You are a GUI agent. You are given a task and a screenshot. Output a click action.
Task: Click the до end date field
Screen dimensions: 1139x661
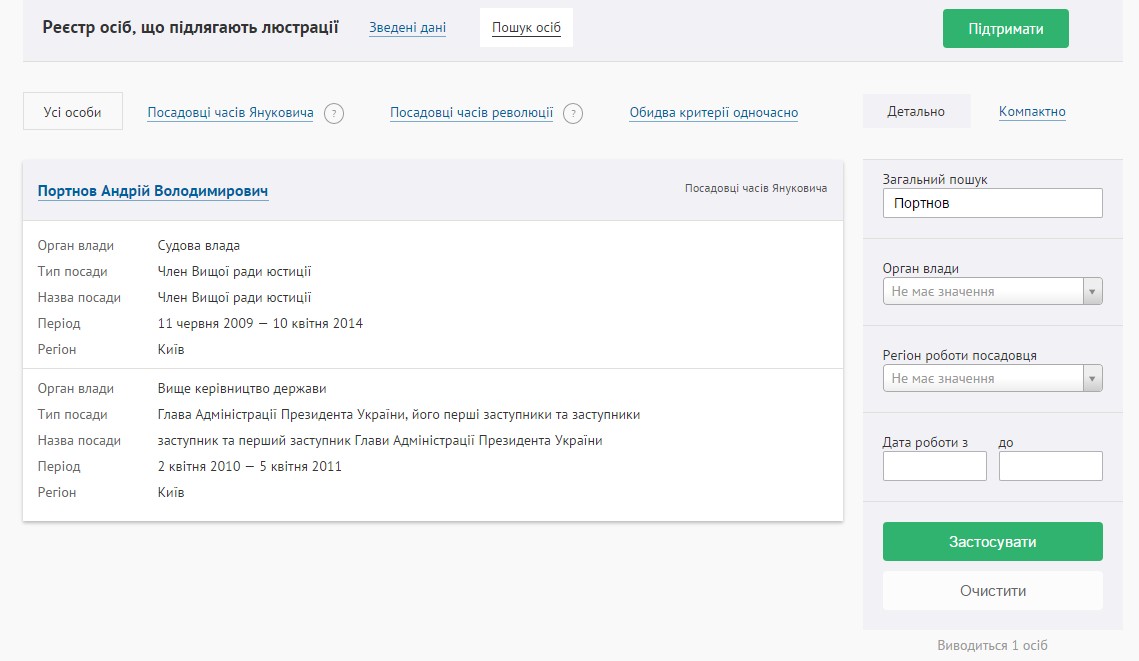pos(1050,466)
